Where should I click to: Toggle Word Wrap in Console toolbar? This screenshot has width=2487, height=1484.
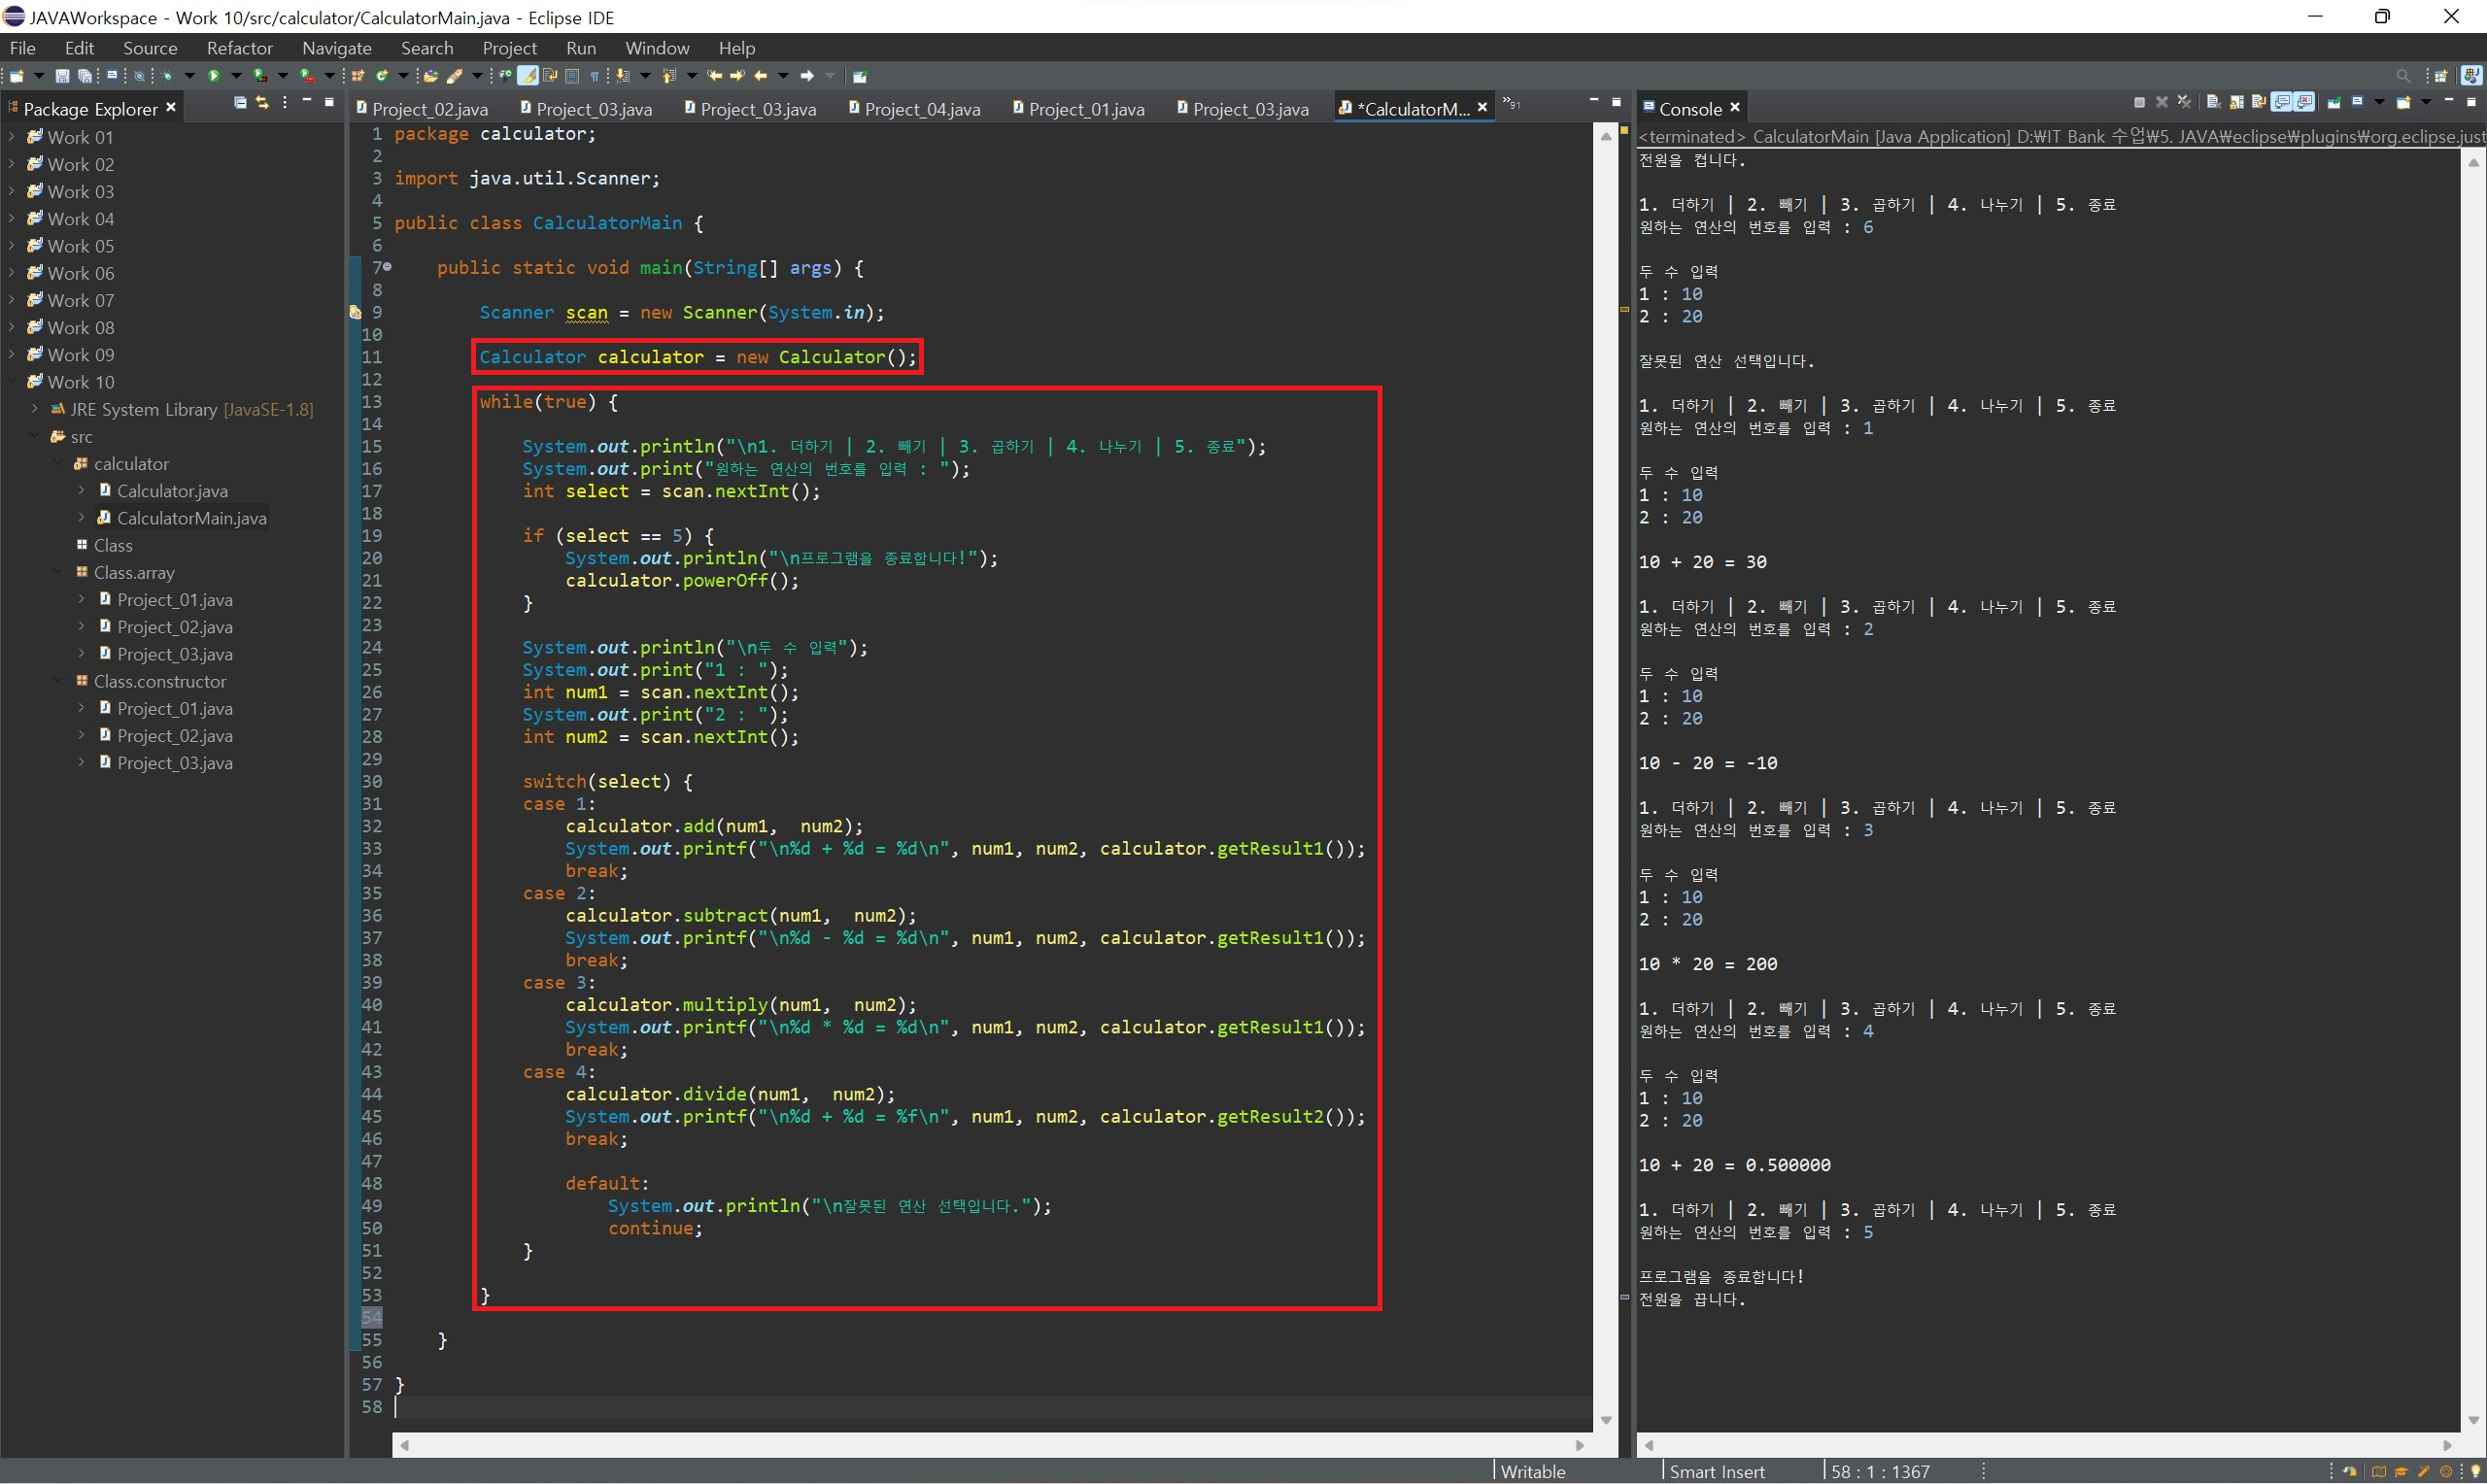pyautogui.click(x=2259, y=103)
